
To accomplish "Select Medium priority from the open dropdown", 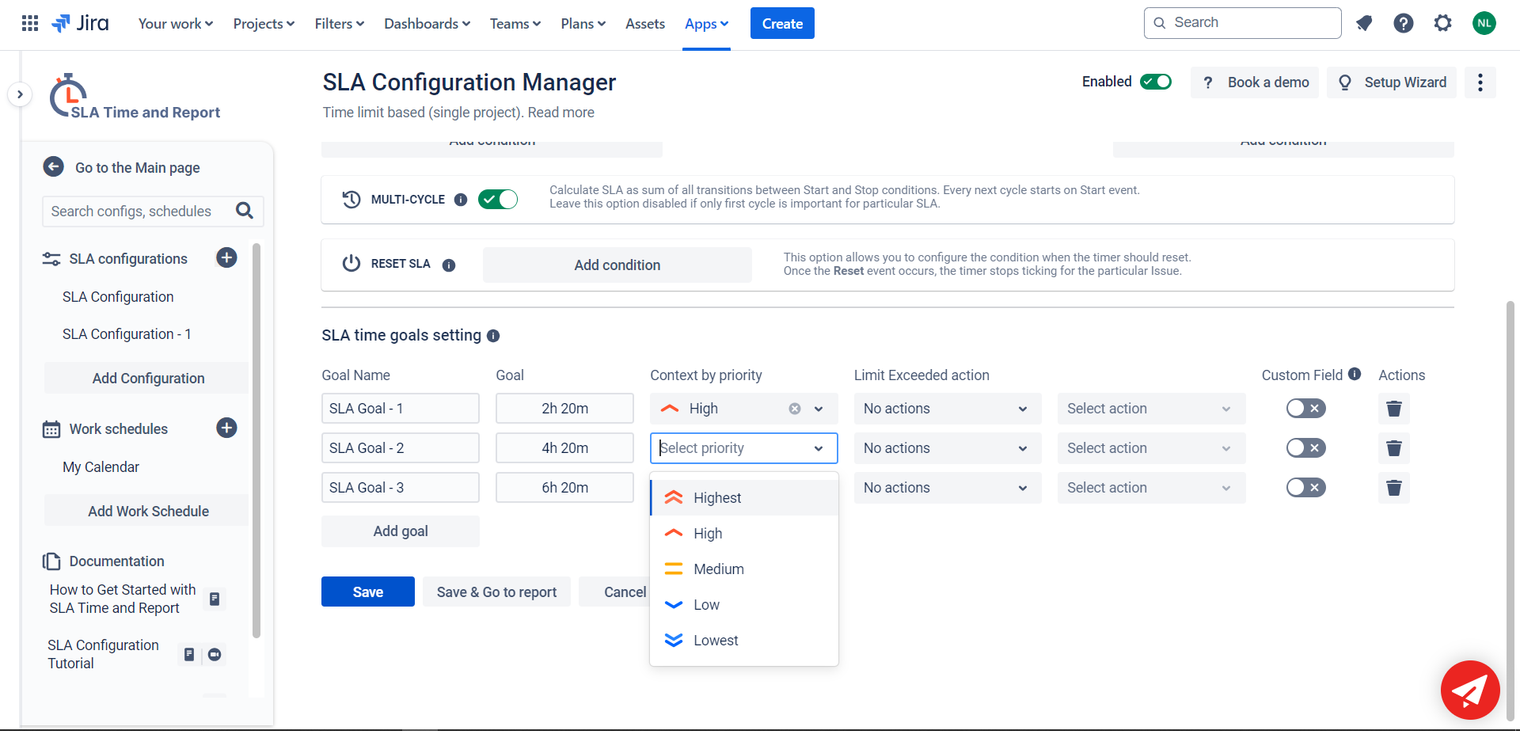I will point(718,568).
